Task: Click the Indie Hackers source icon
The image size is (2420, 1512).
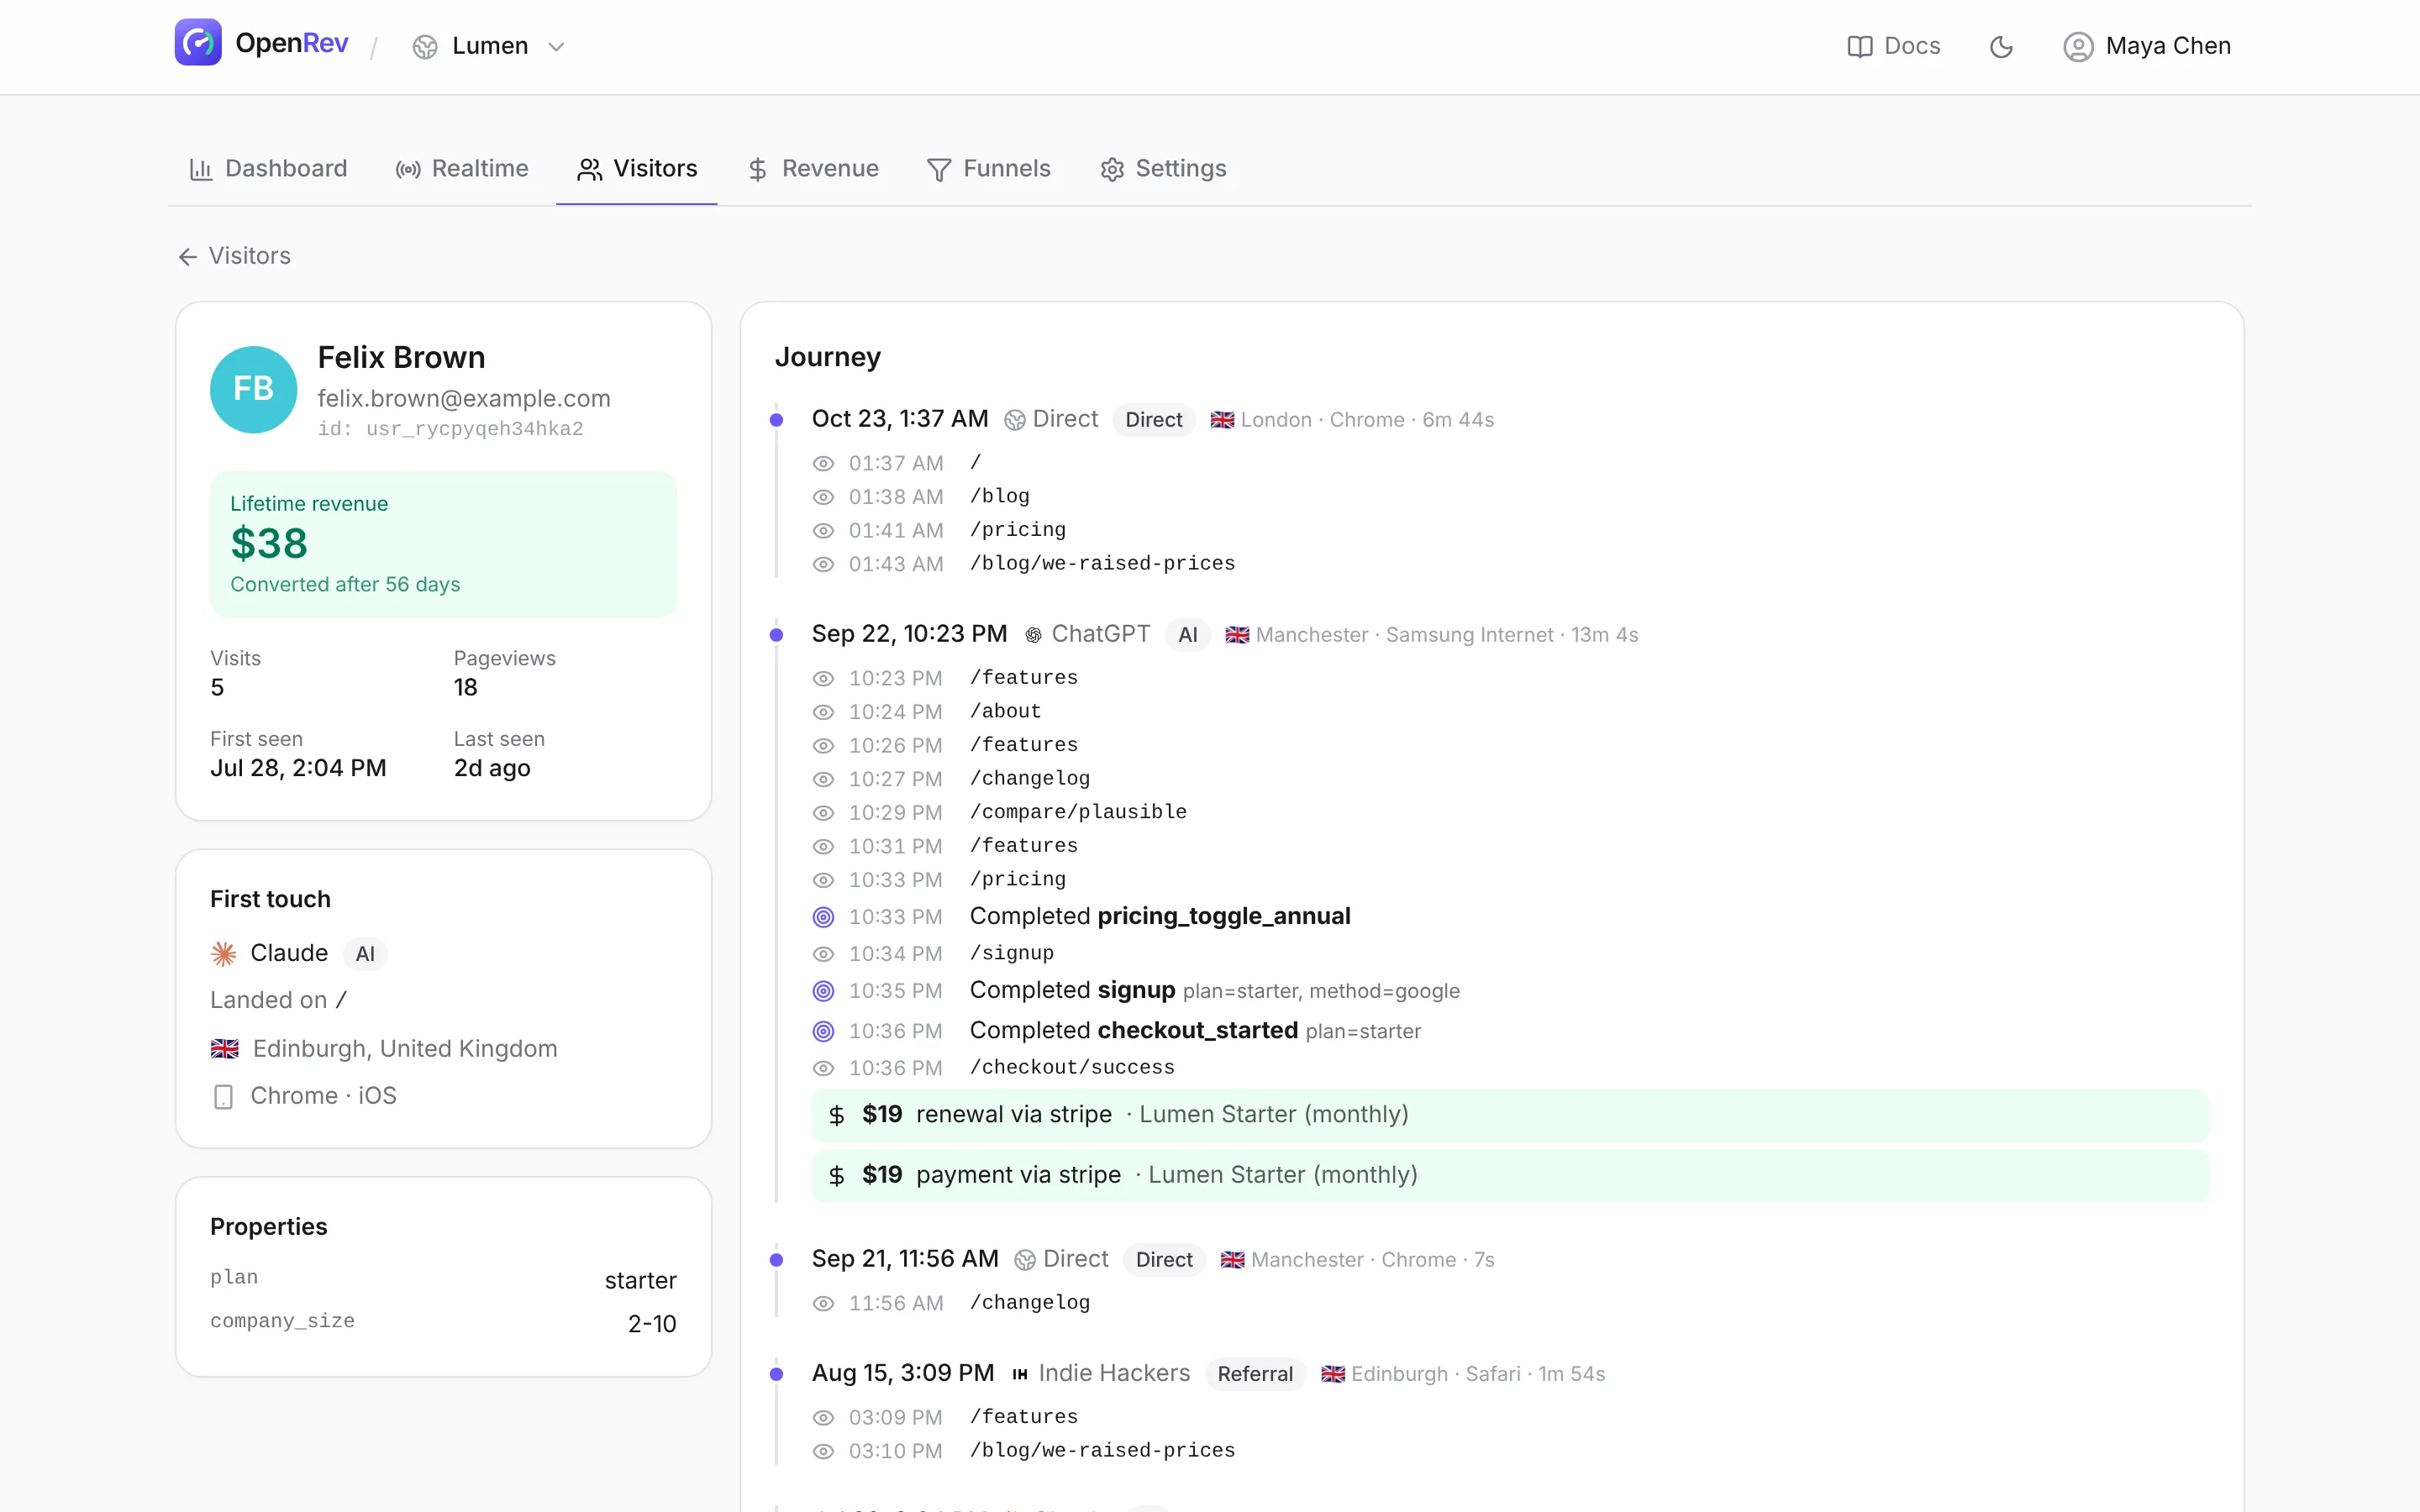Action: (x=1020, y=1374)
